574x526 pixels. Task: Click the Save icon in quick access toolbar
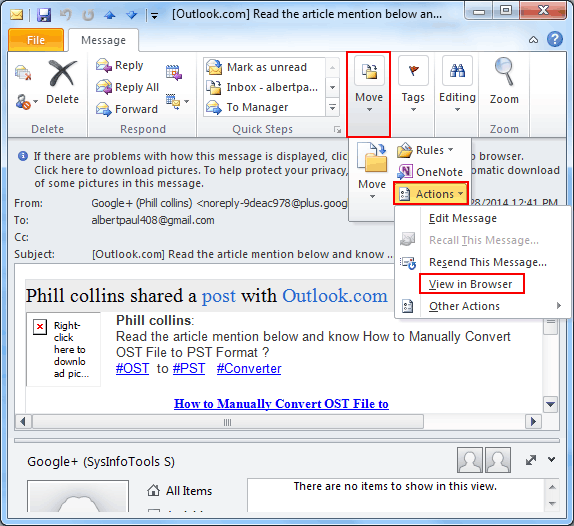tap(44, 15)
